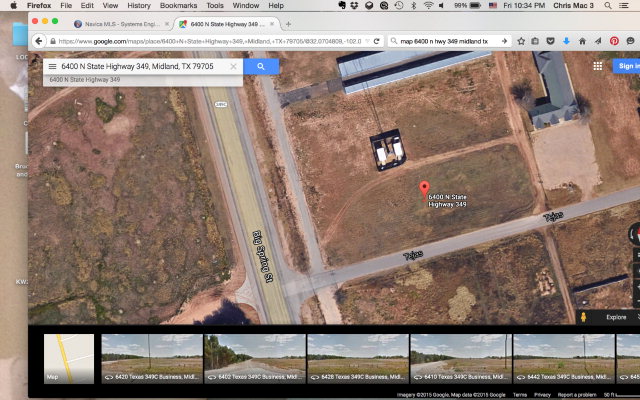Click the Privacy link

[542, 395]
